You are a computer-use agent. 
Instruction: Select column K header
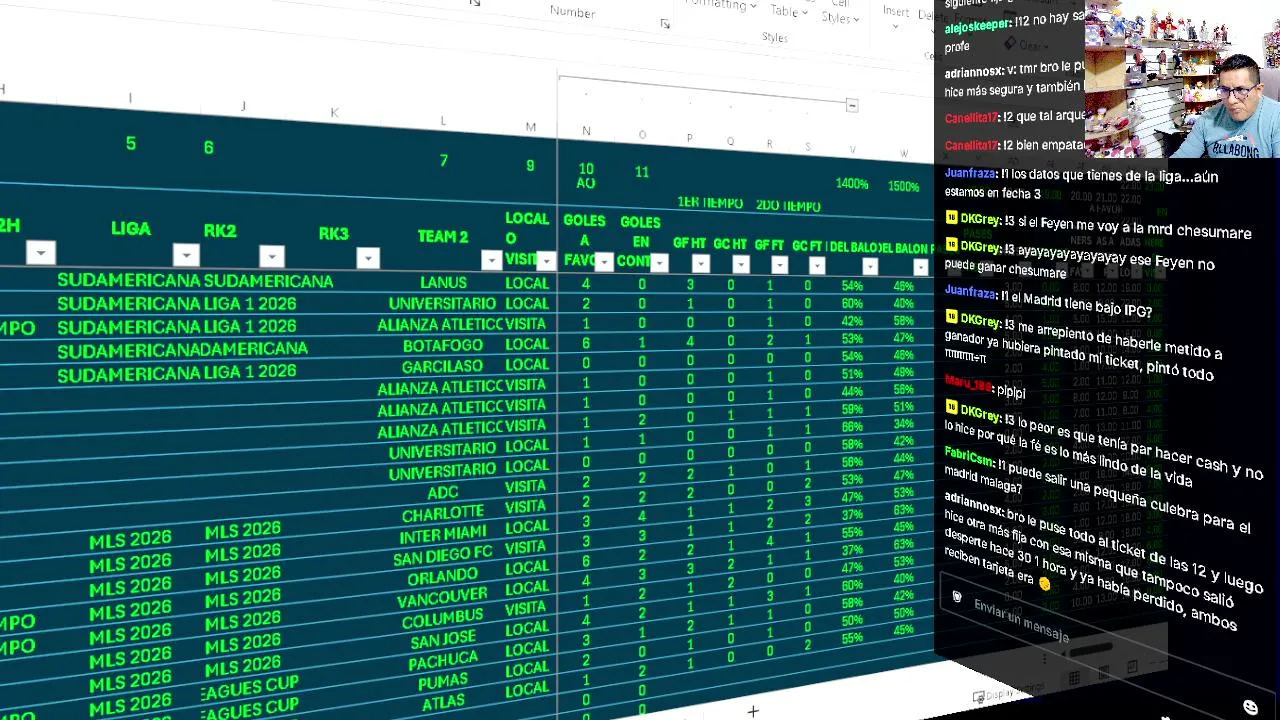click(x=334, y=113)
